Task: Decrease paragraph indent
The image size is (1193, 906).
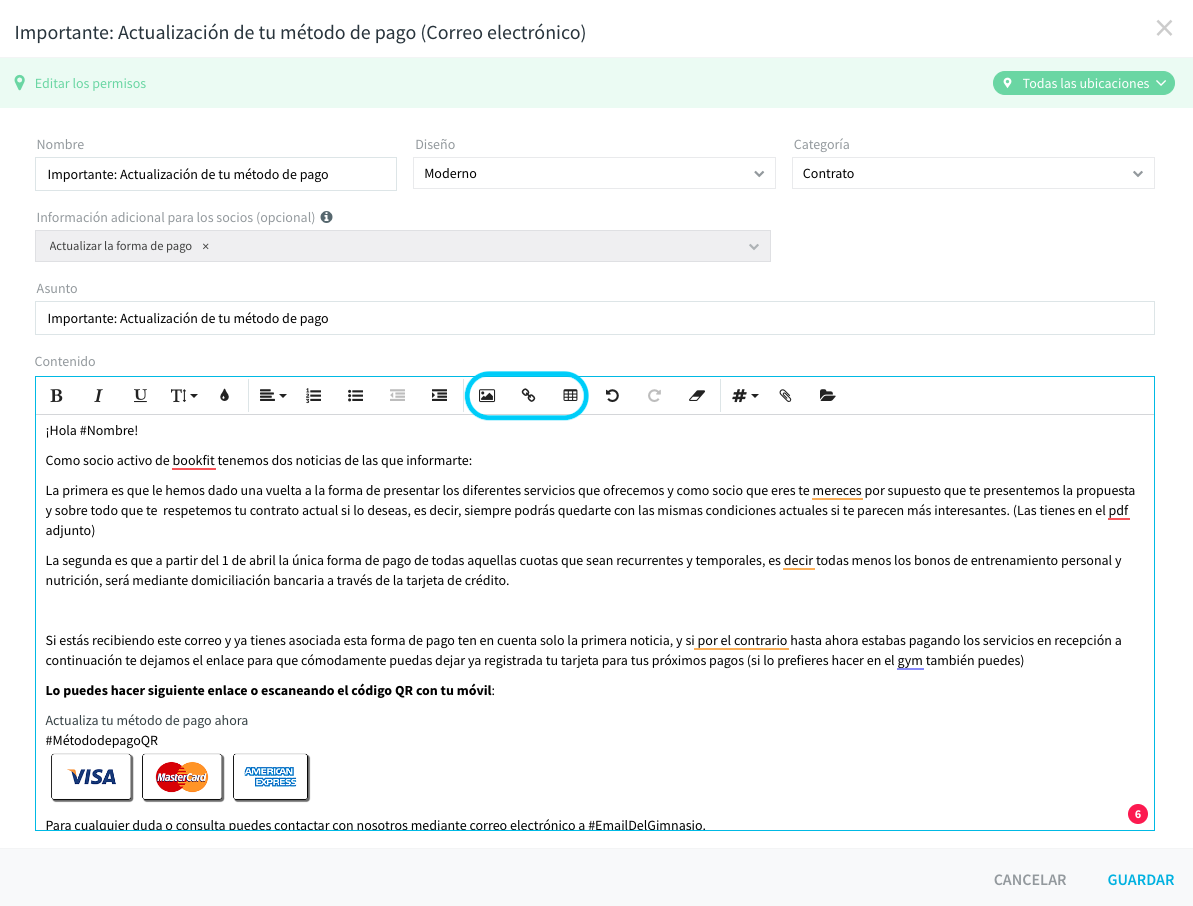Action: [x=397, y=396]
